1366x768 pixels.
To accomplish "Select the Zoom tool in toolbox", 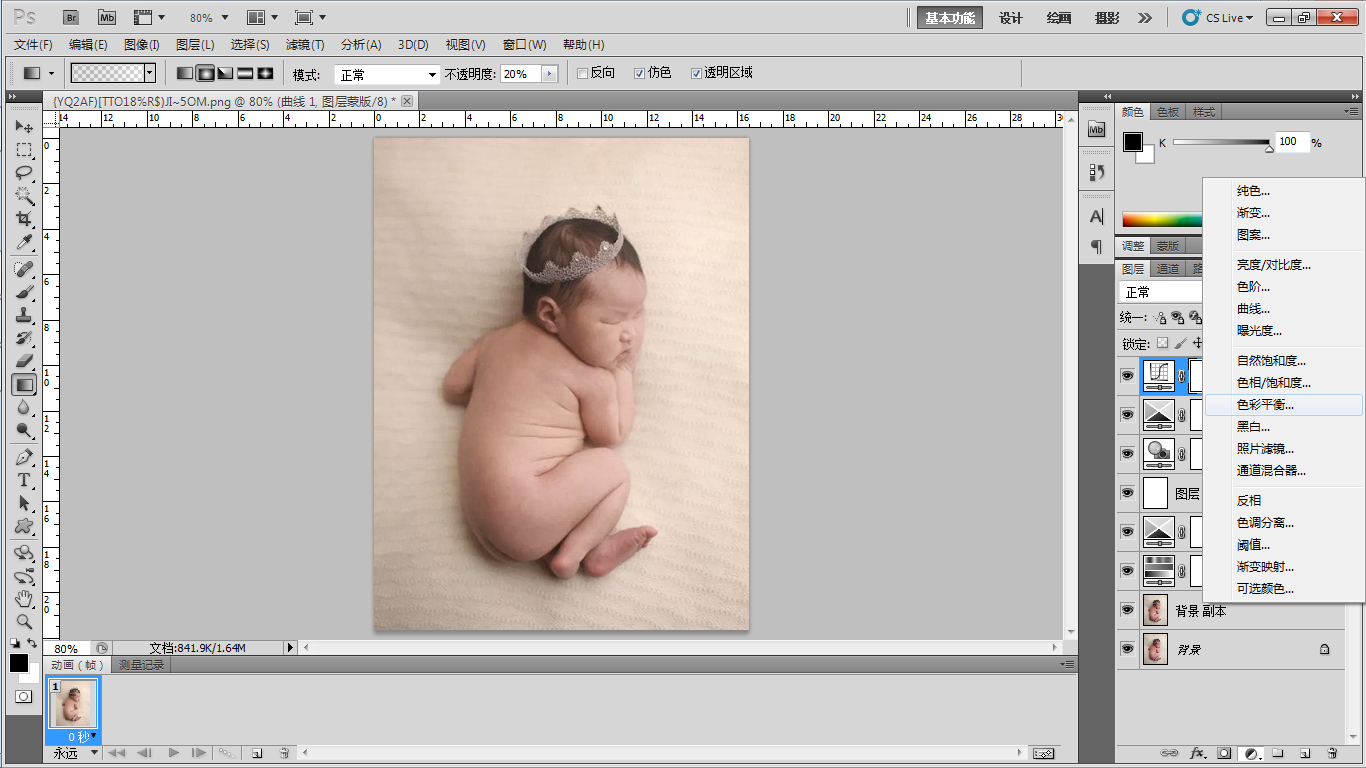I will point(24,621).
